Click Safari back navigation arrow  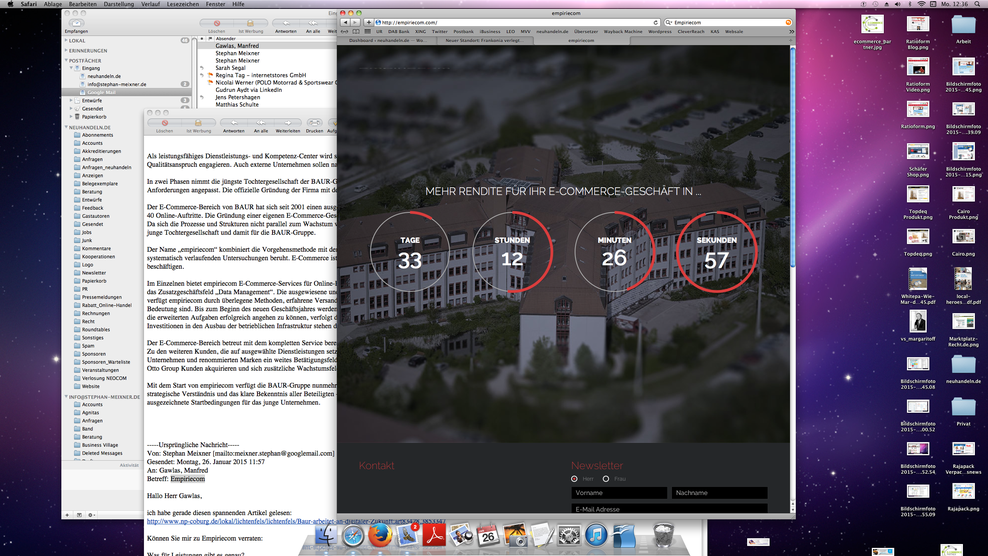click(345, 22)
